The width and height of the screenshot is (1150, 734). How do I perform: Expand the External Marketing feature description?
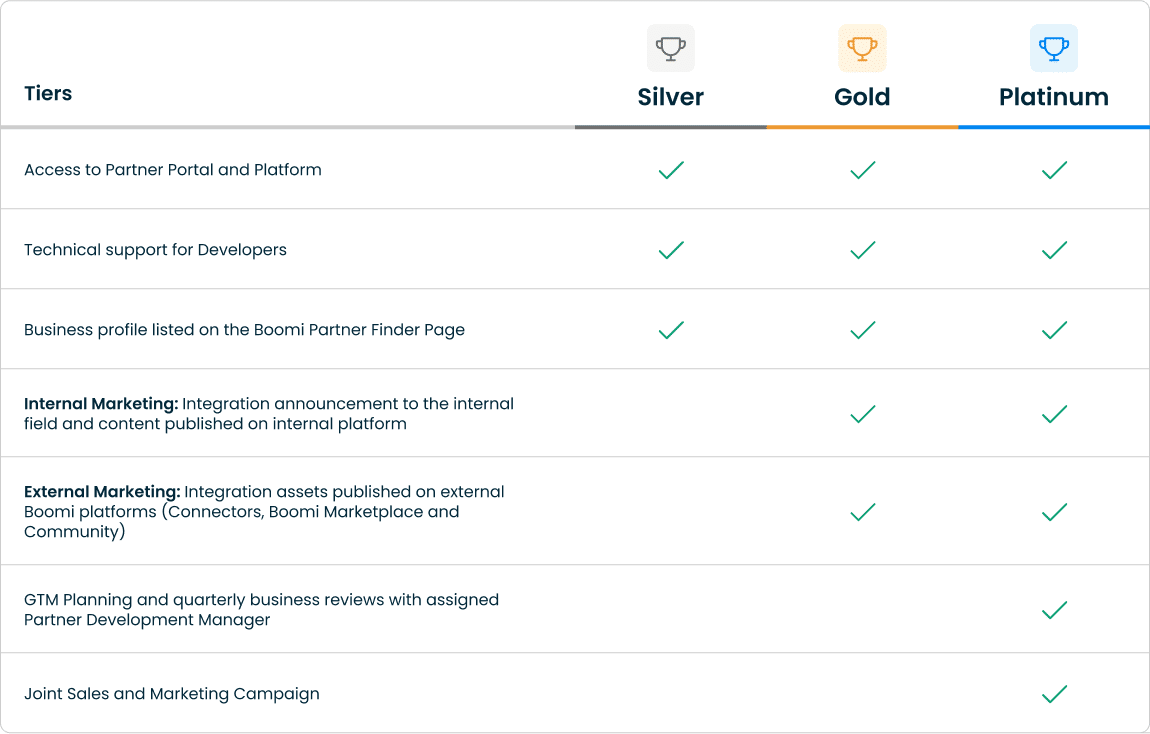[263, 511]
